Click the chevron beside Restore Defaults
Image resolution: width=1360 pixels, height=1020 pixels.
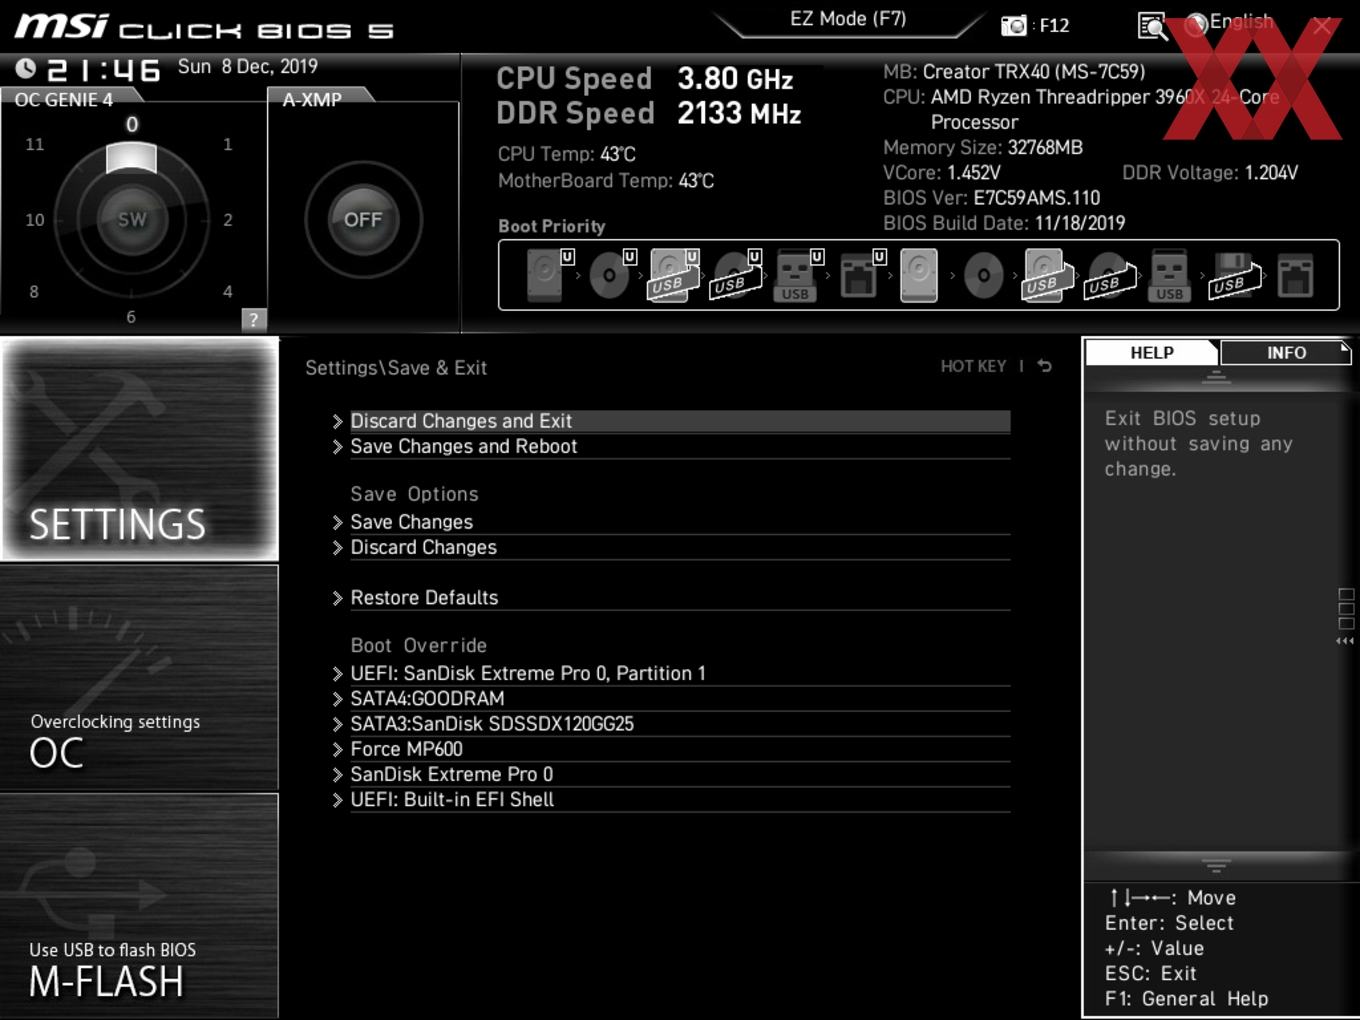(338, 598)
